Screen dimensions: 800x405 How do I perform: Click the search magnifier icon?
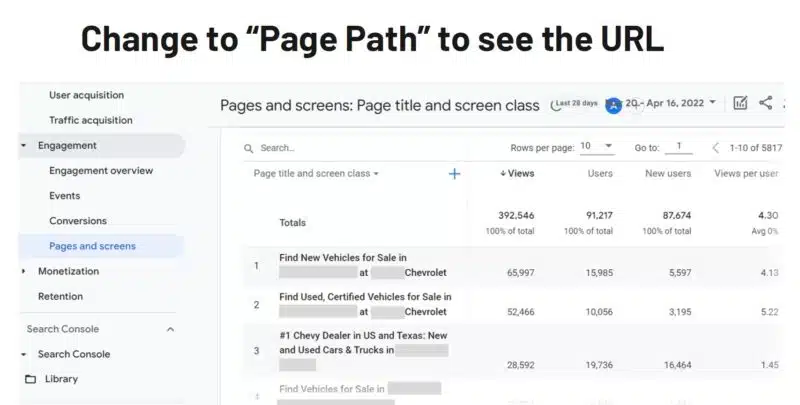[x=248, y=148]
